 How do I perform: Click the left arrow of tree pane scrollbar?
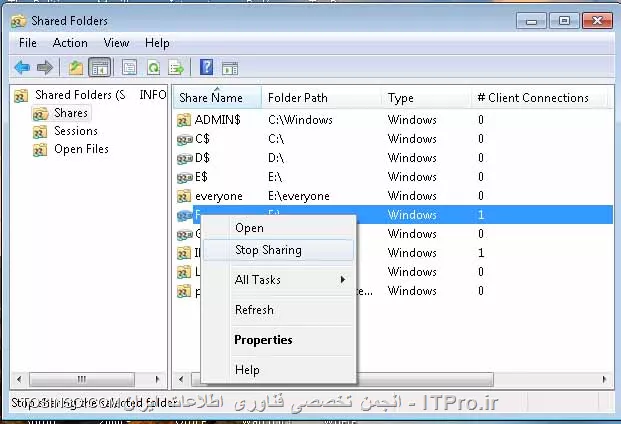pyautogui.click(x=19, y=379)
